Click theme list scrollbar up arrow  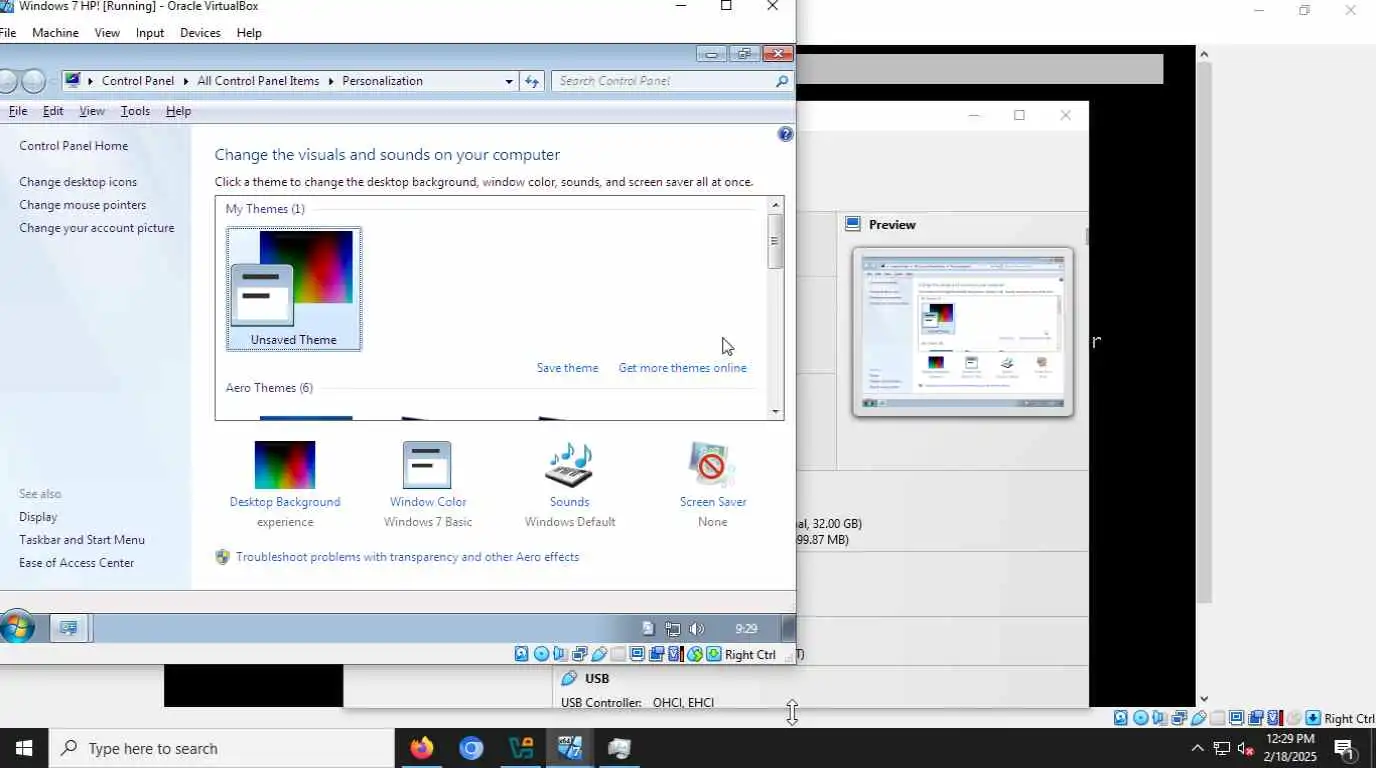pyautogui.click(x=775, y=205)
